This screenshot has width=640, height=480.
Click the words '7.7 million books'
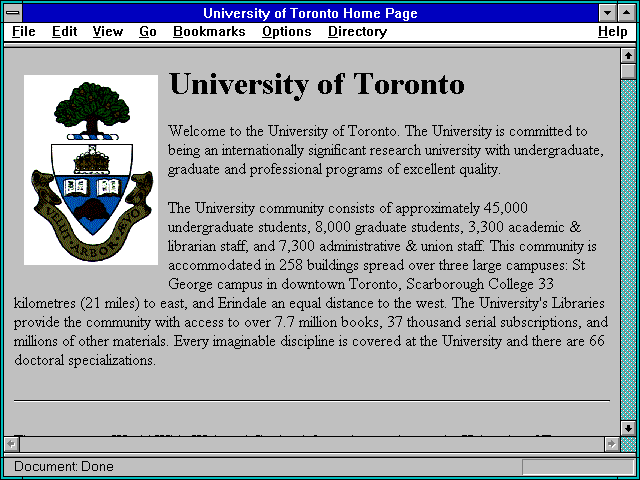(x=327, y=322)
